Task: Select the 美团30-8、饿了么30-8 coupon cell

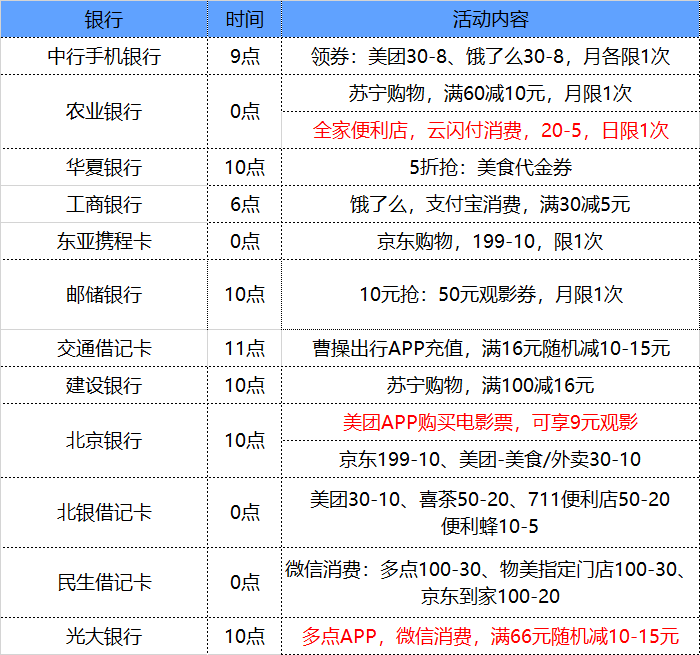Action: 490,56
